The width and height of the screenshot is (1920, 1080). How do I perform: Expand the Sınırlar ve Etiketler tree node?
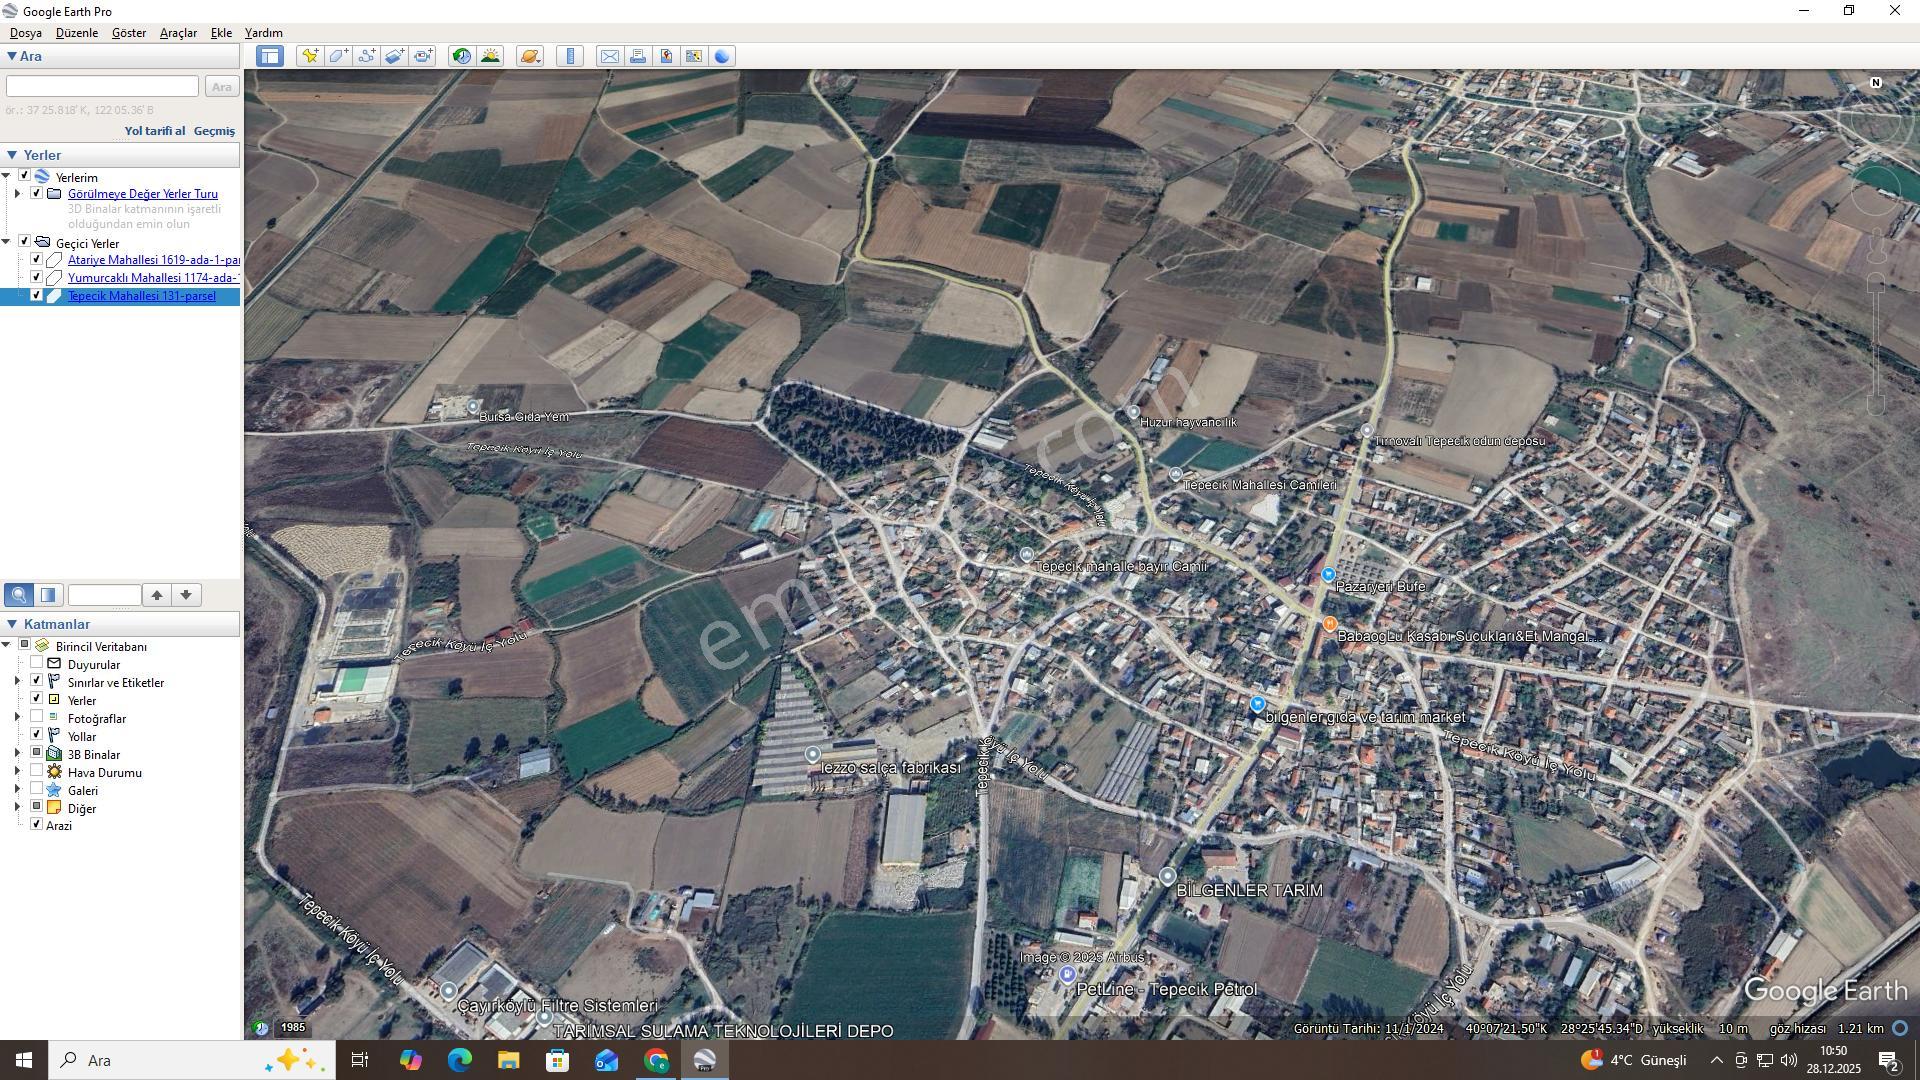(17, 682)
